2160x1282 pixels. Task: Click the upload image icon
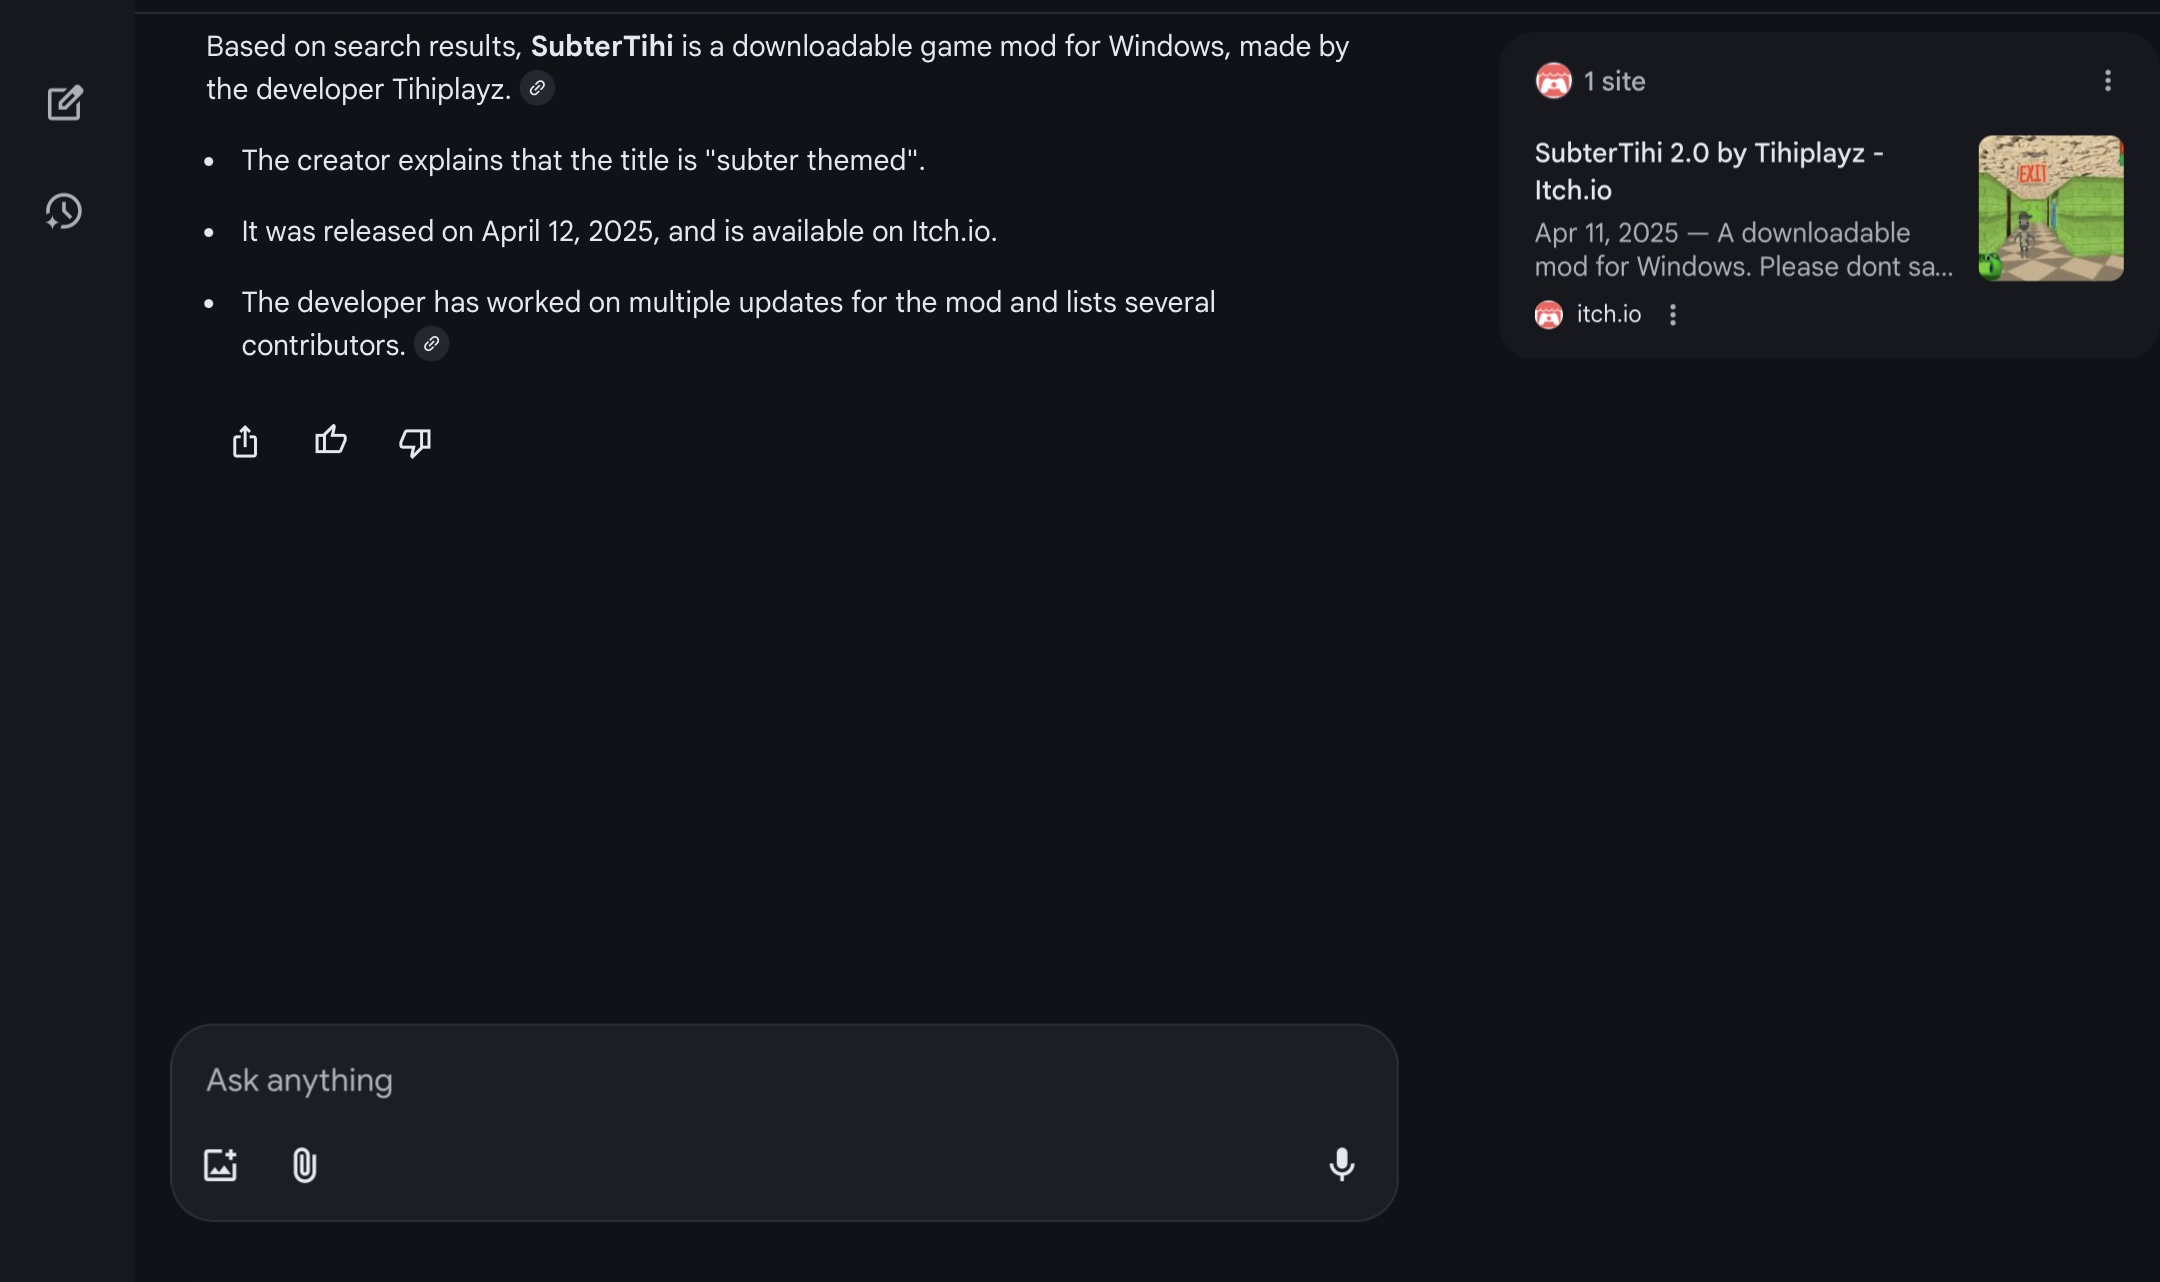coord(220,1165)
